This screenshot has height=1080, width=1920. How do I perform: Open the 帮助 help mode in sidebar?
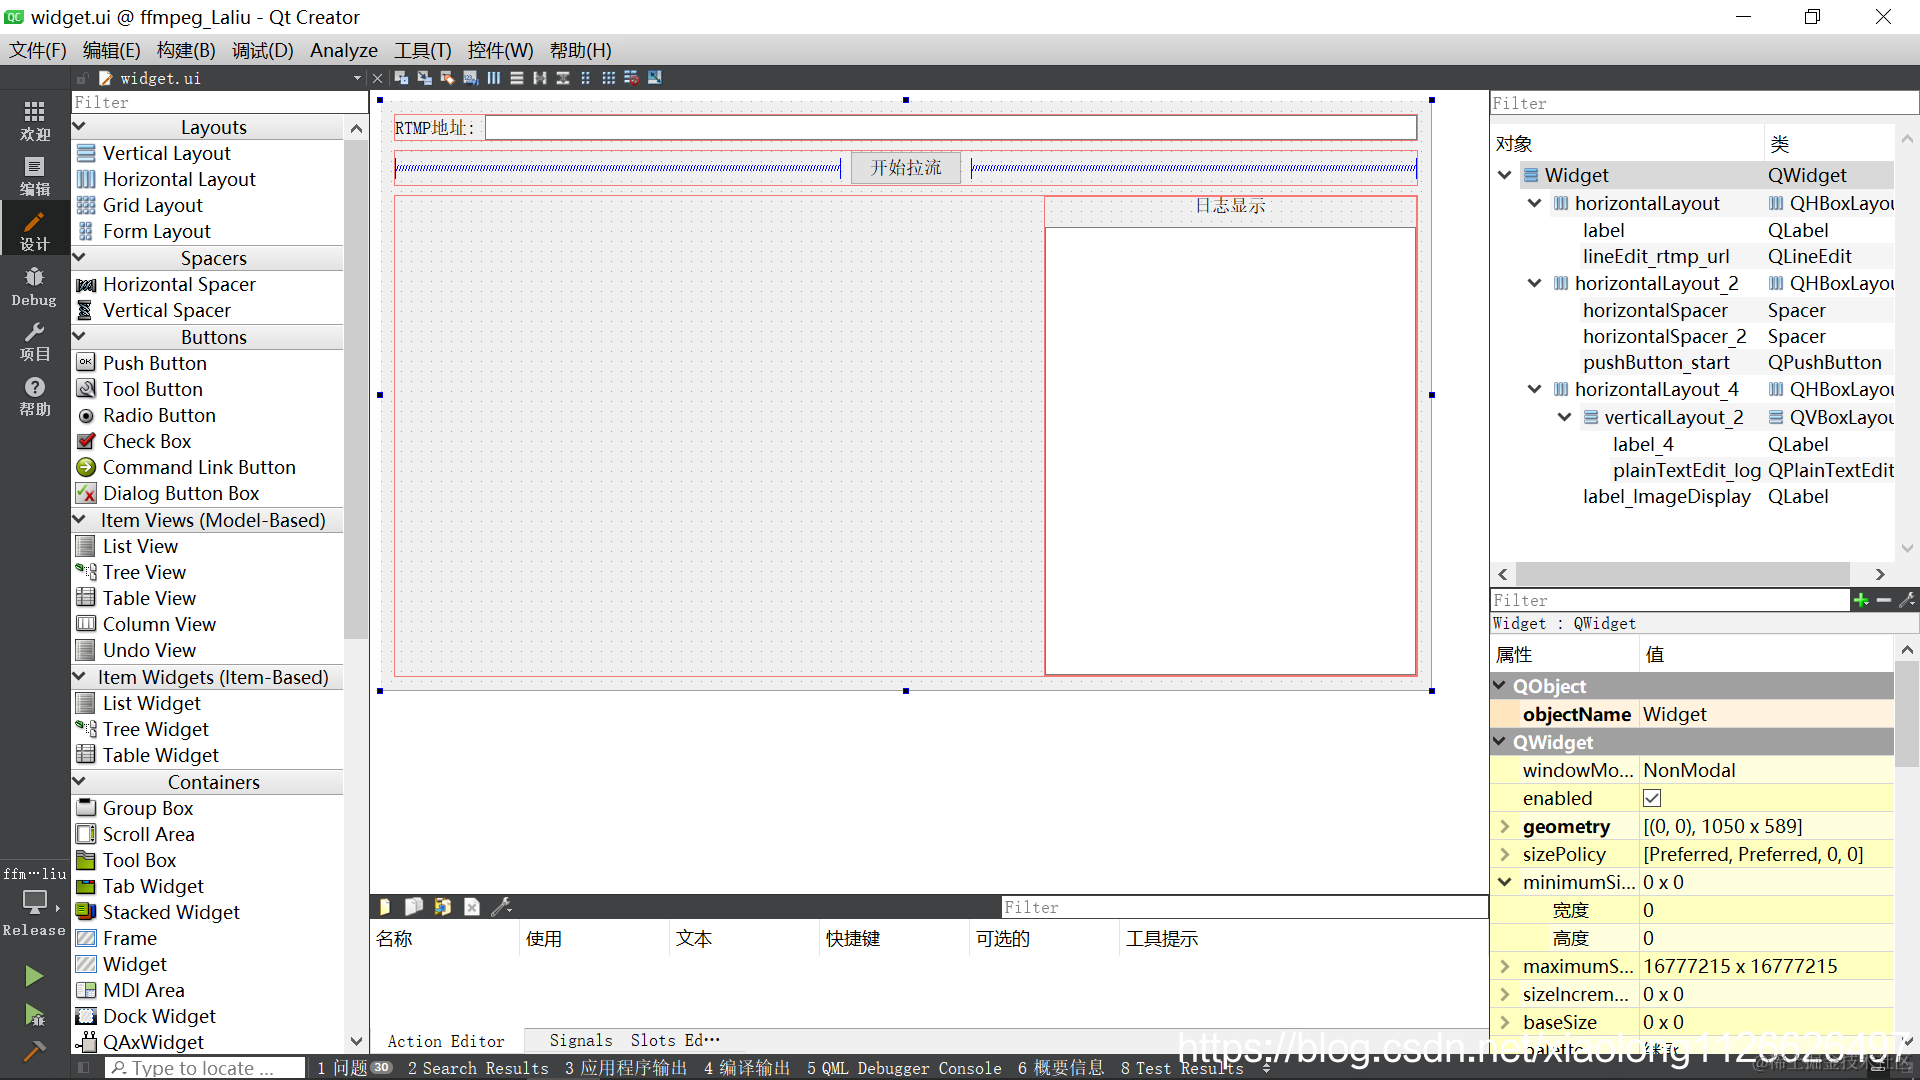pos(34,396)
